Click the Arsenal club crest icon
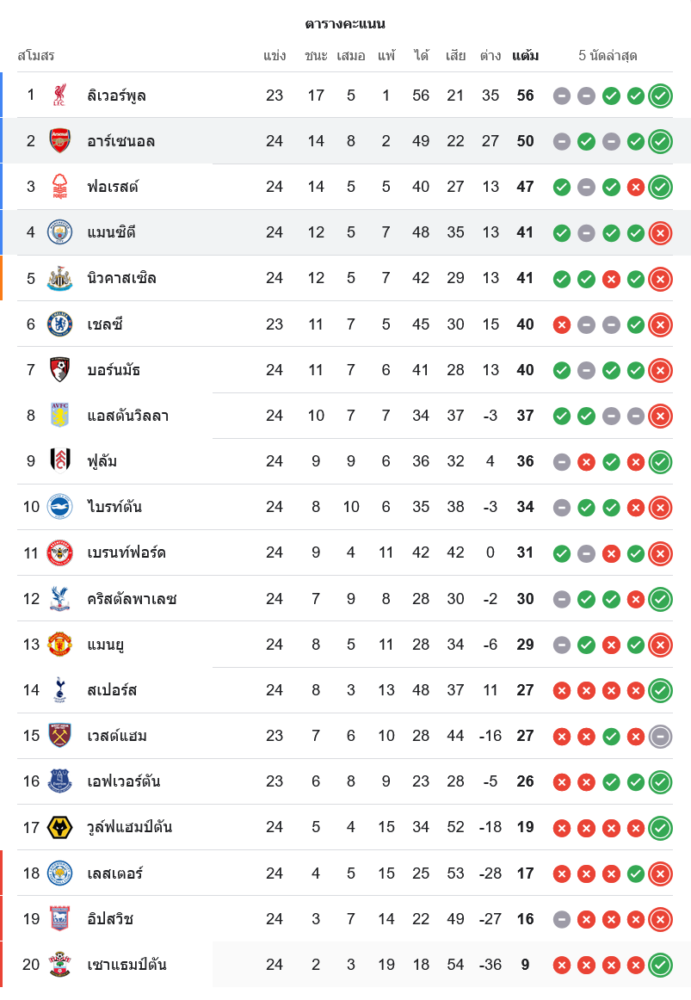The width and height of the screenshot is (691, 1000). click(x=60, y=141)
